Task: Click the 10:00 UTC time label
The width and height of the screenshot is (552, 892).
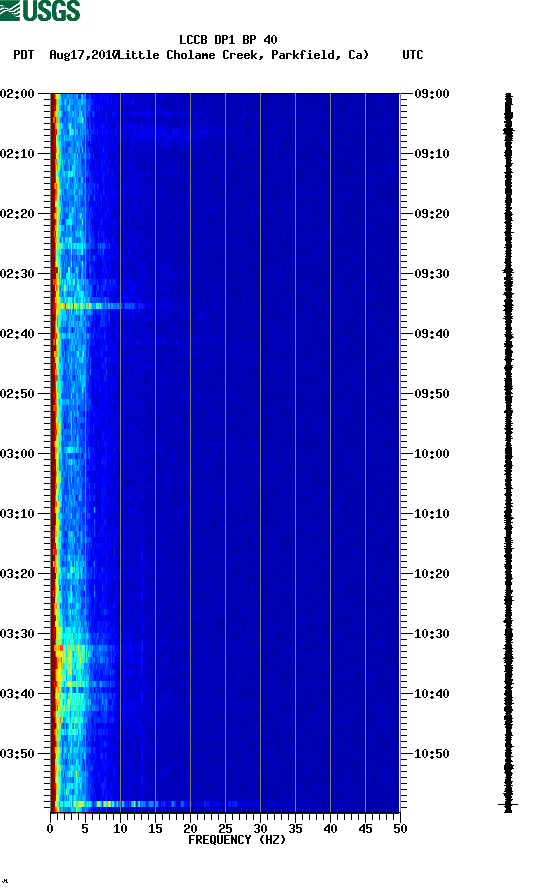Action: (x=432, y=453)
